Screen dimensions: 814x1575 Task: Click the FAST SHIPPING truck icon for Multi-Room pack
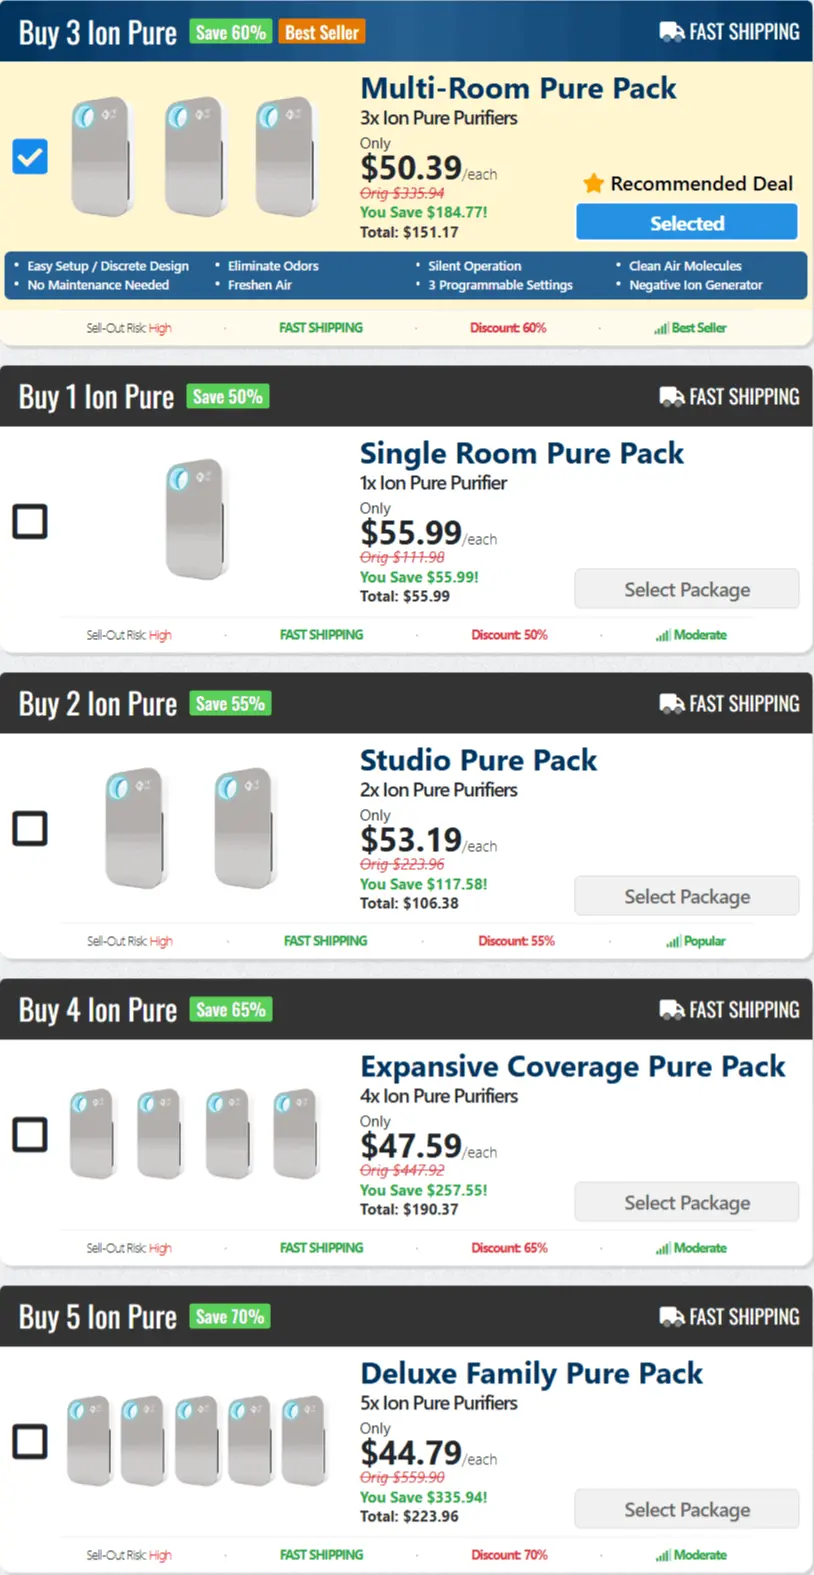tap(670, 31)
